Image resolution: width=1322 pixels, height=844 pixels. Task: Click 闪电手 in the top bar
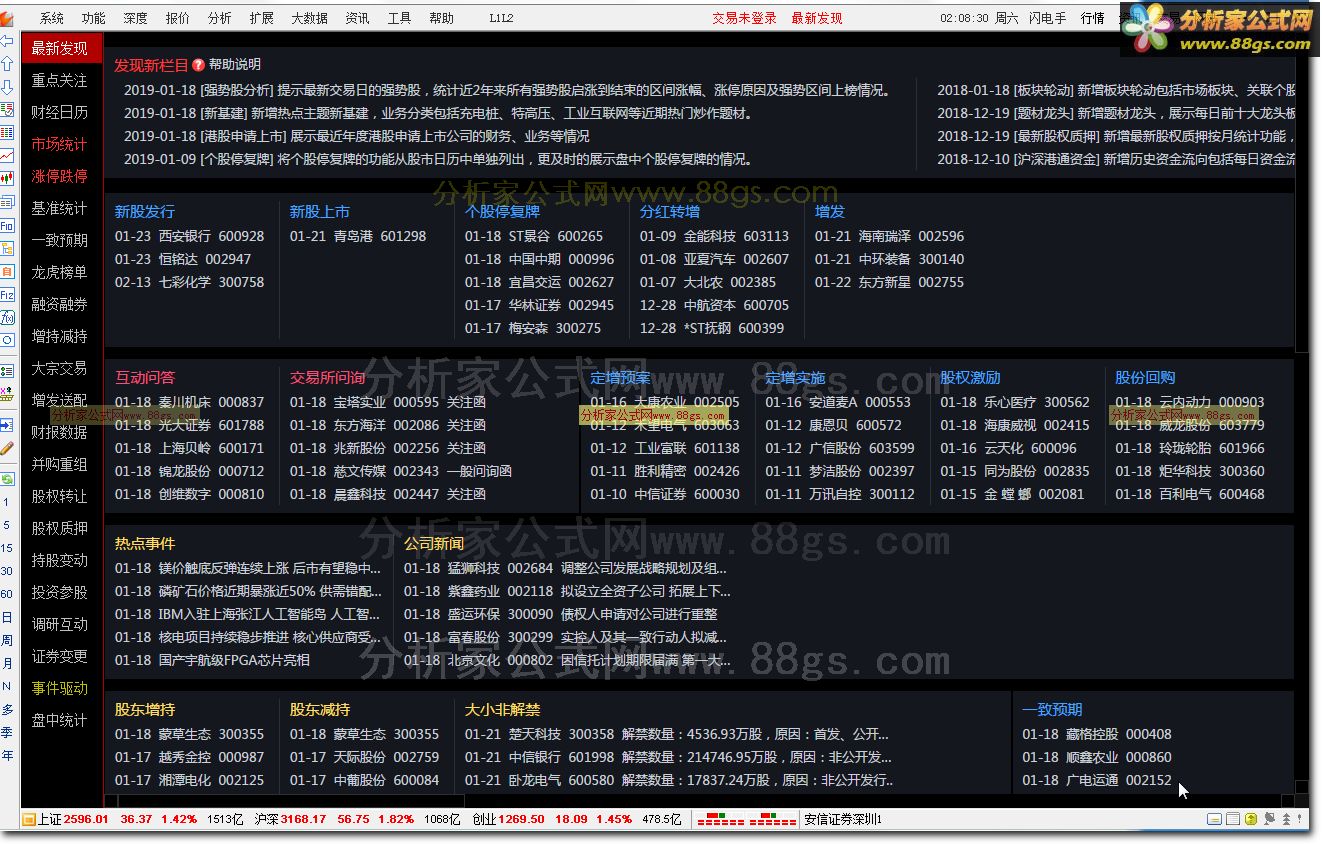[x=1046, y=18]
